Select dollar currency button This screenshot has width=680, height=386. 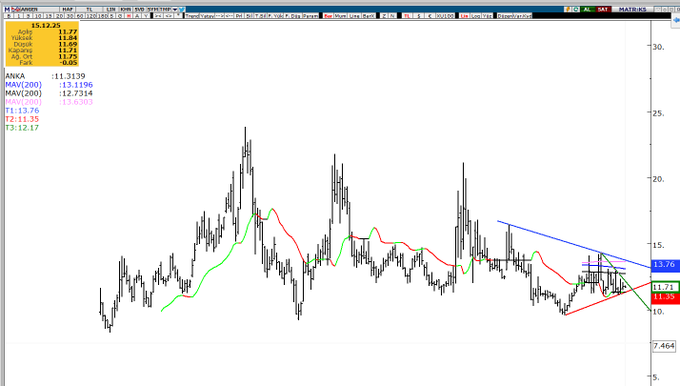419,16
